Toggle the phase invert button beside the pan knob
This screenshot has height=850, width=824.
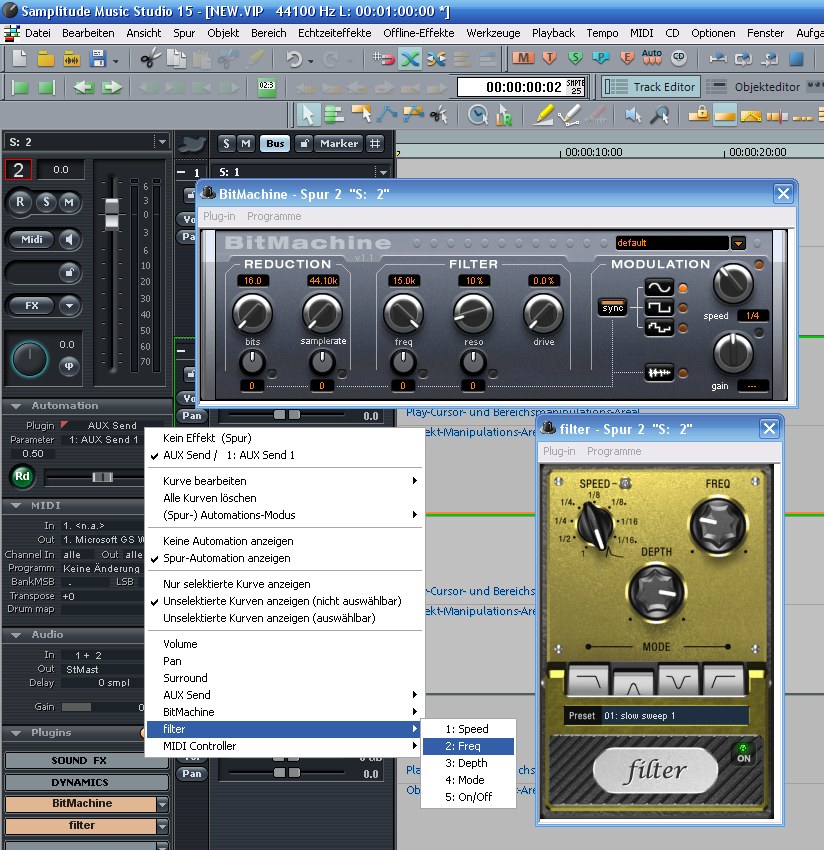click(x=69, y=366)
